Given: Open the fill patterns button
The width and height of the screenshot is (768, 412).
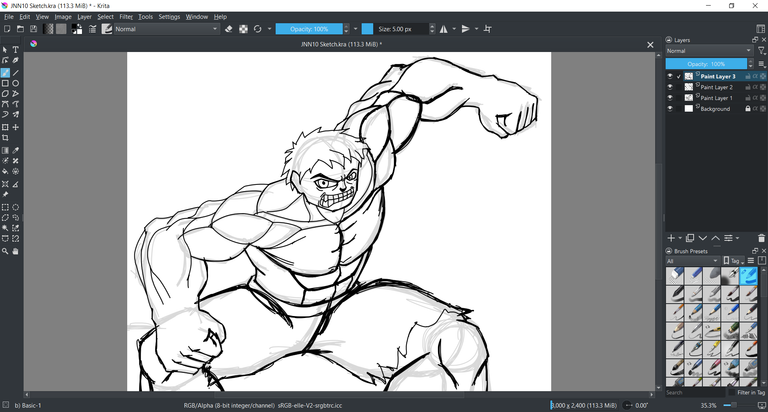Looking at the screenshot, I should tap(61, 29).
